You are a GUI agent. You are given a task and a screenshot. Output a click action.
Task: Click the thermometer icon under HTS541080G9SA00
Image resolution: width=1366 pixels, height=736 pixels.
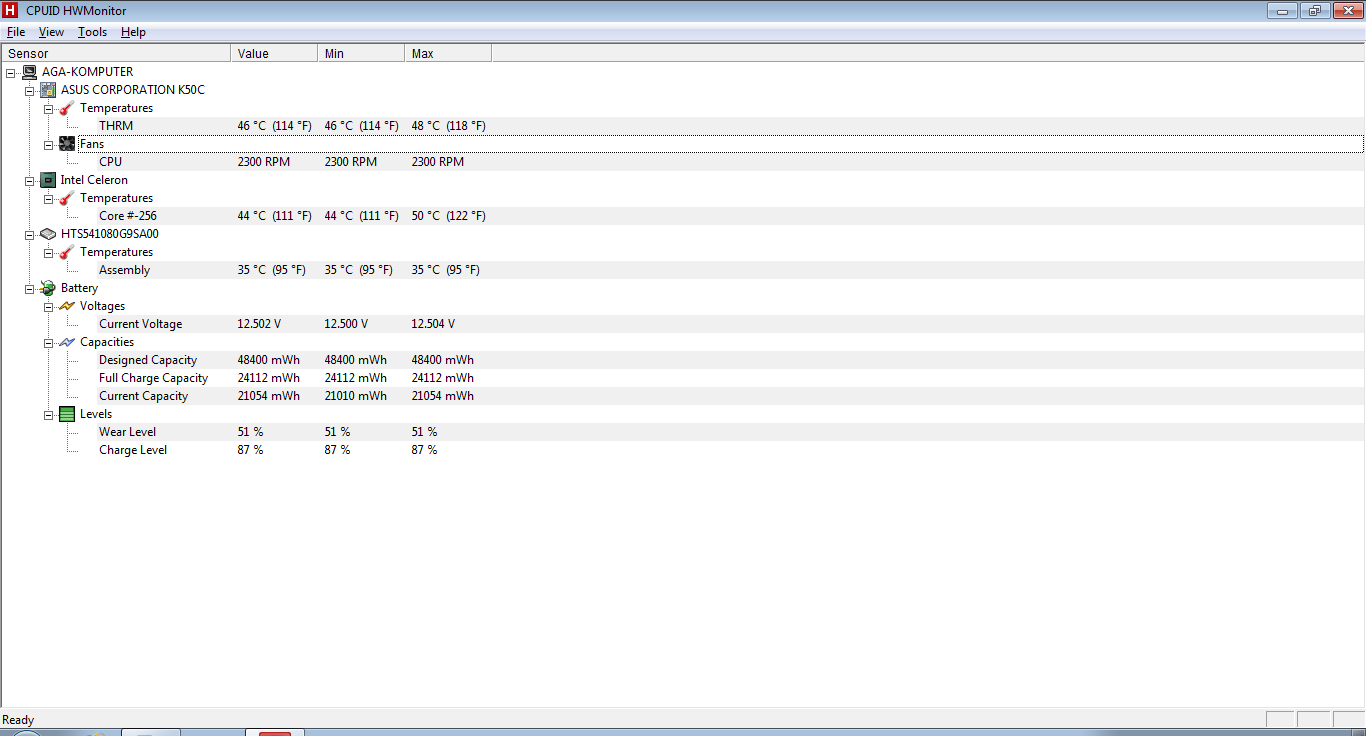click(67, 252)
